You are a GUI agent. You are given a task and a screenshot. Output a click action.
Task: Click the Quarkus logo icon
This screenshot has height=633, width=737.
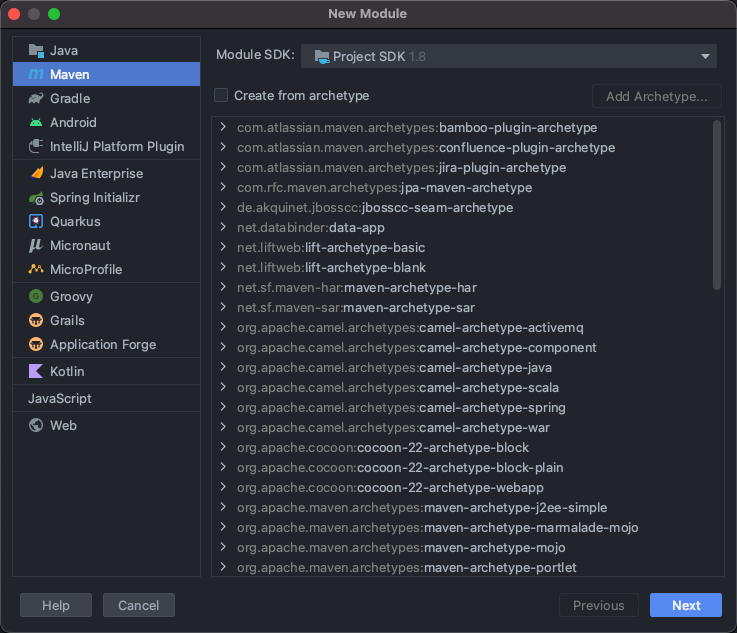click(x=36, y=221)
